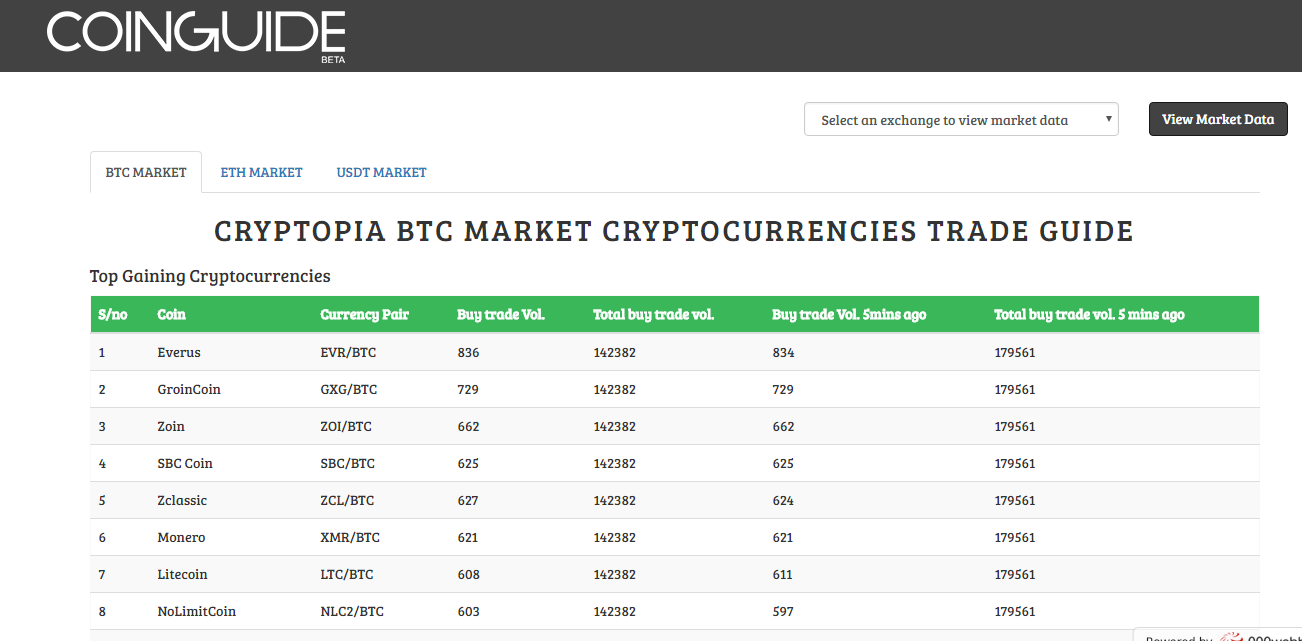The height and width of the screenshot is (641, 1302).
Task: Click Everus 5mins ago volume 834
Action: pos(783,352)
